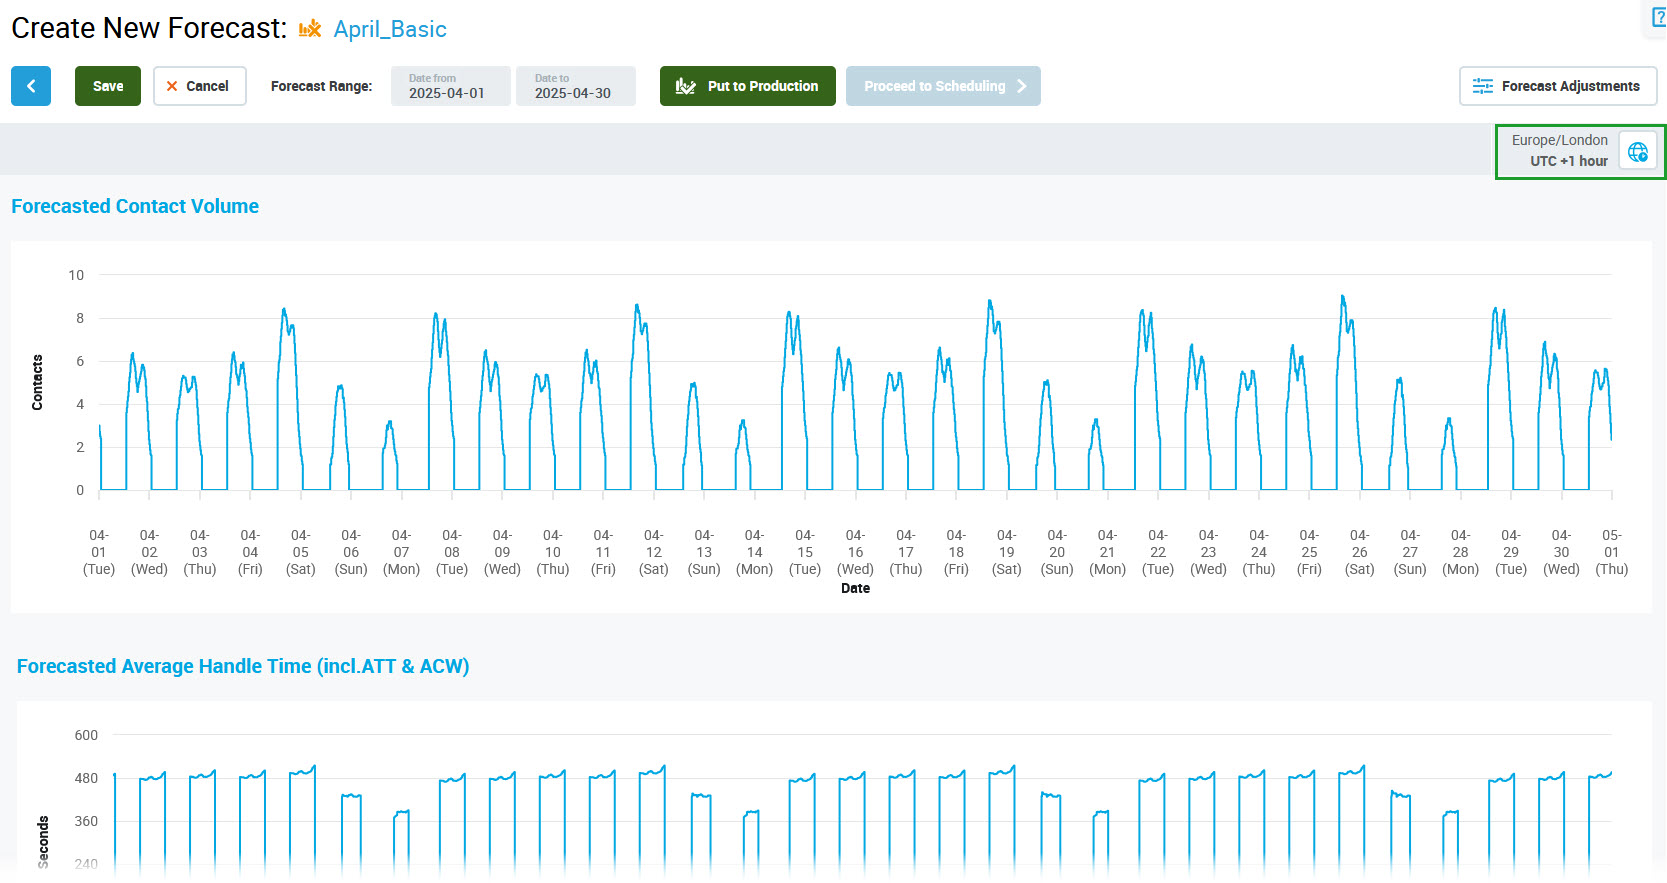1667x883 pixels.
Task: Click the orange forecast icon beside April_Basic
Action: tap(310, 29)
